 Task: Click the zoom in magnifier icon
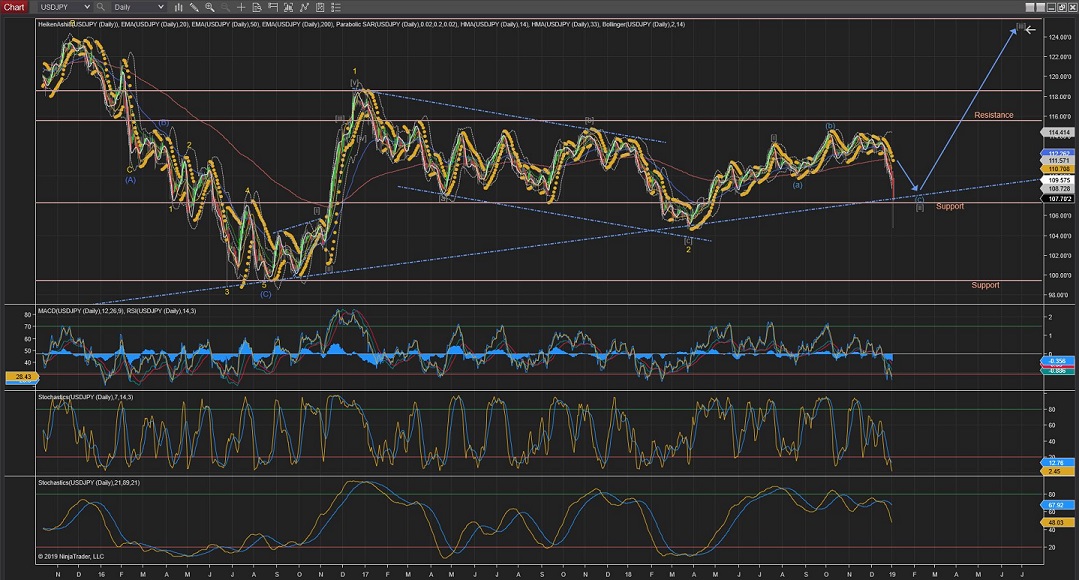pyautogui.click(x=210, y=8)
